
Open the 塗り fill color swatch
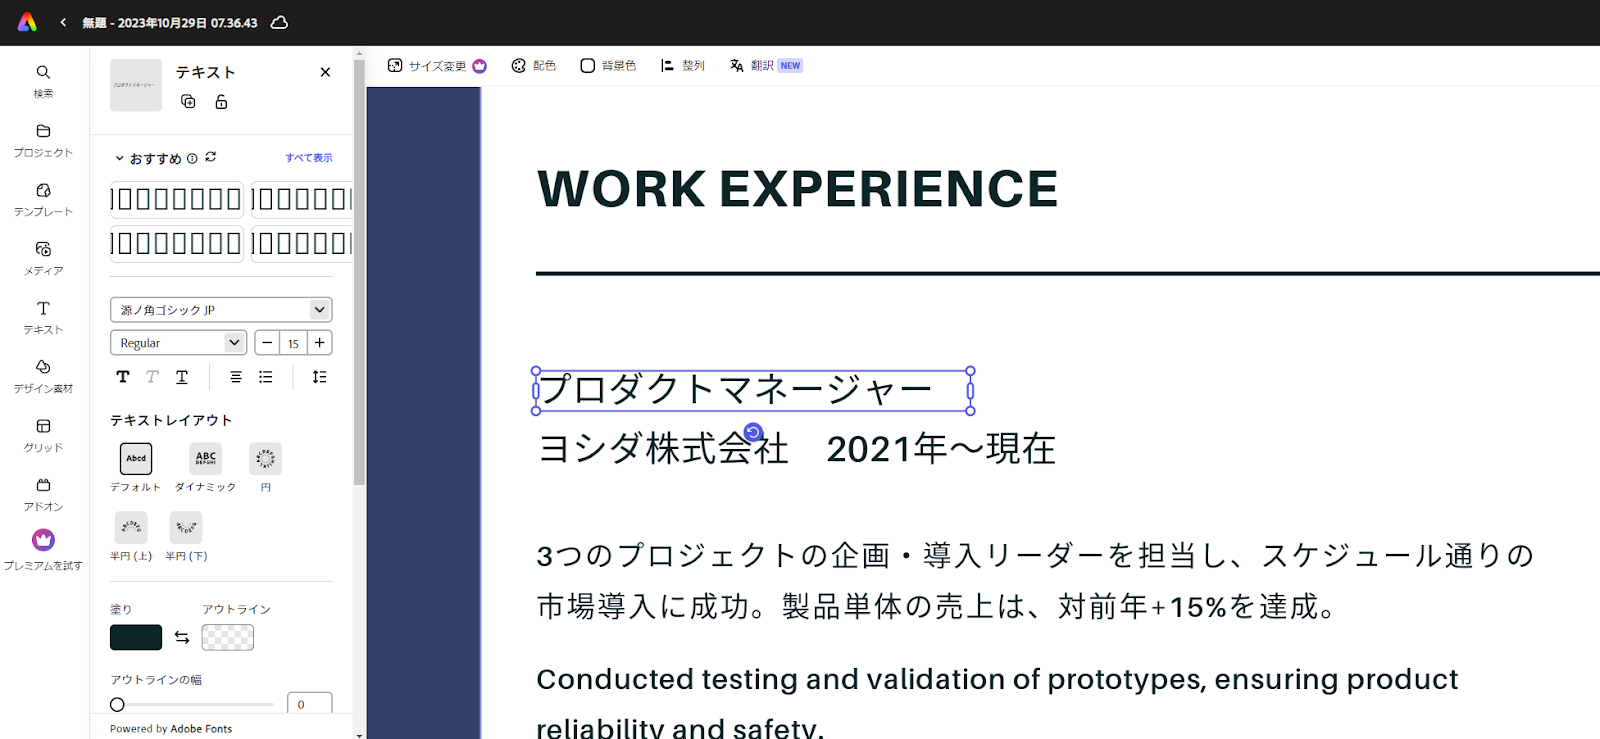(x=136, y=637)
